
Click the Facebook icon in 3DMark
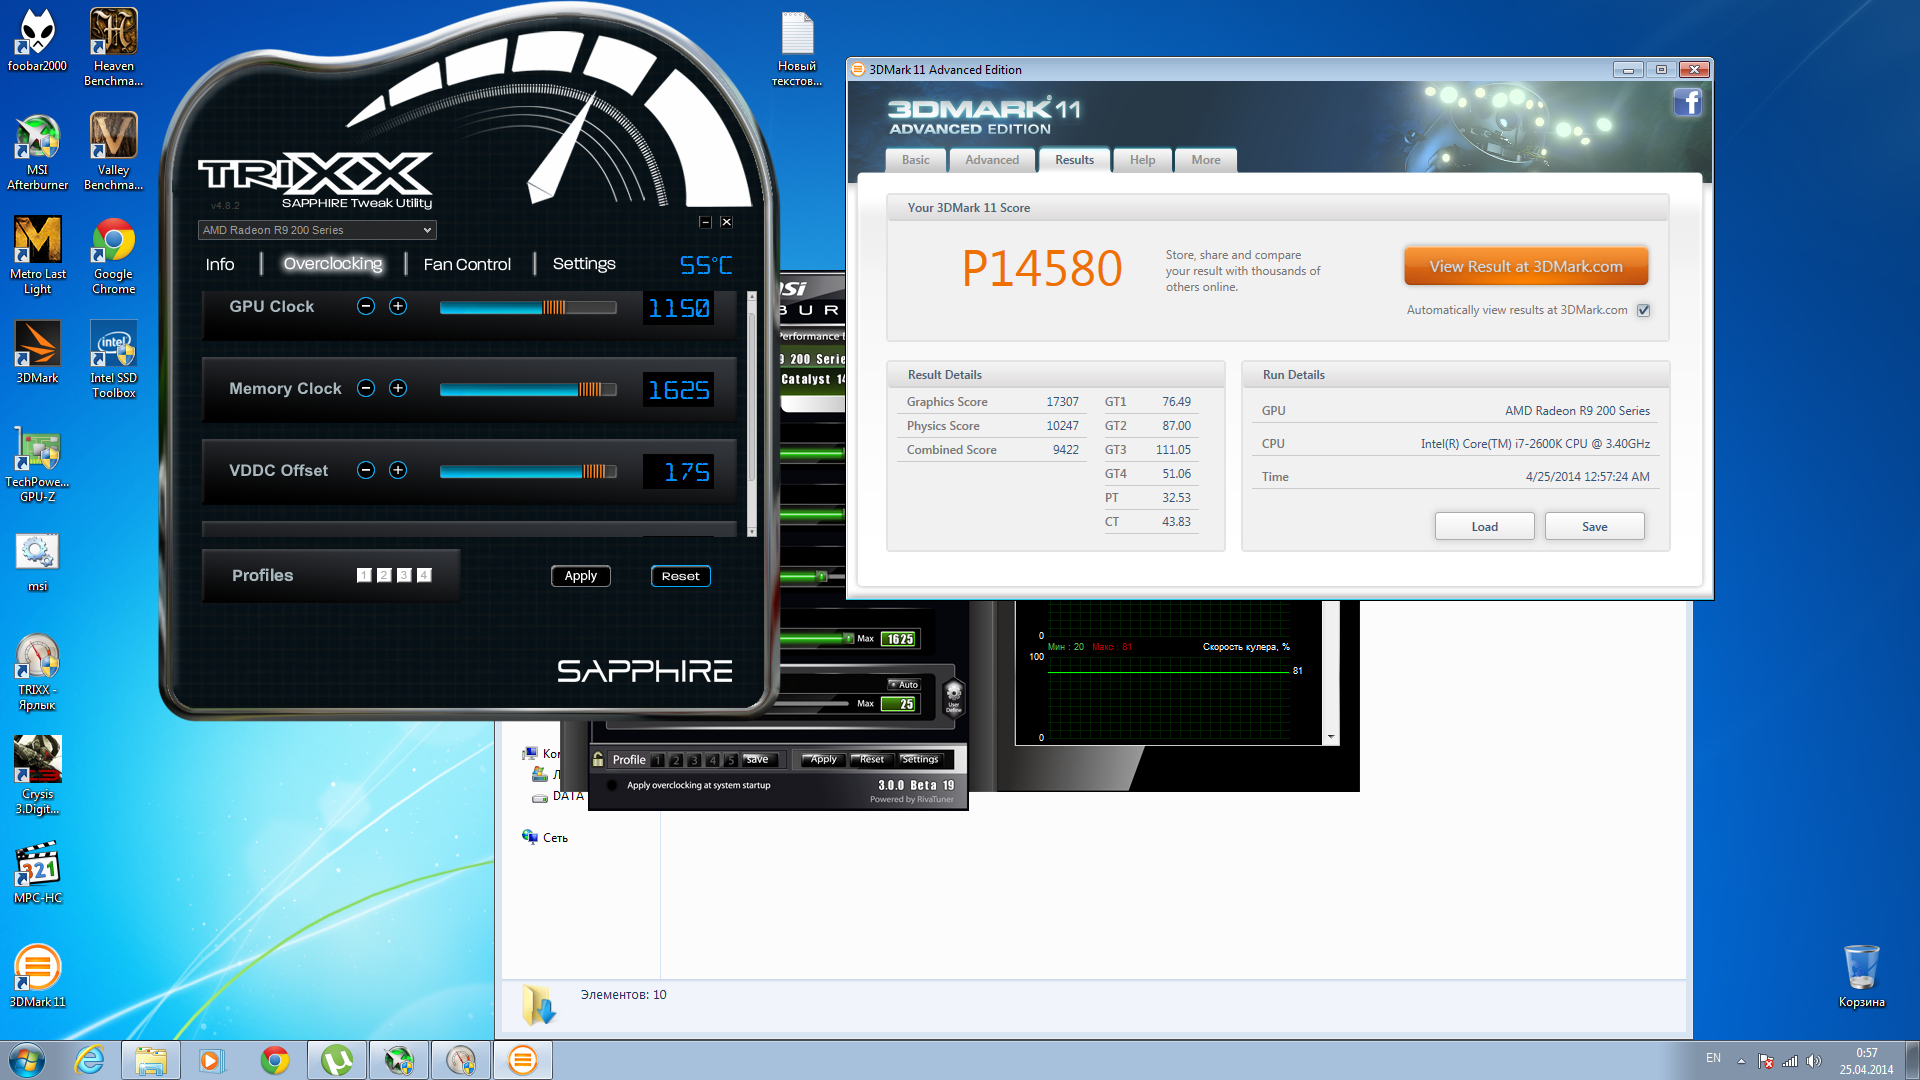coord(1687,103)
